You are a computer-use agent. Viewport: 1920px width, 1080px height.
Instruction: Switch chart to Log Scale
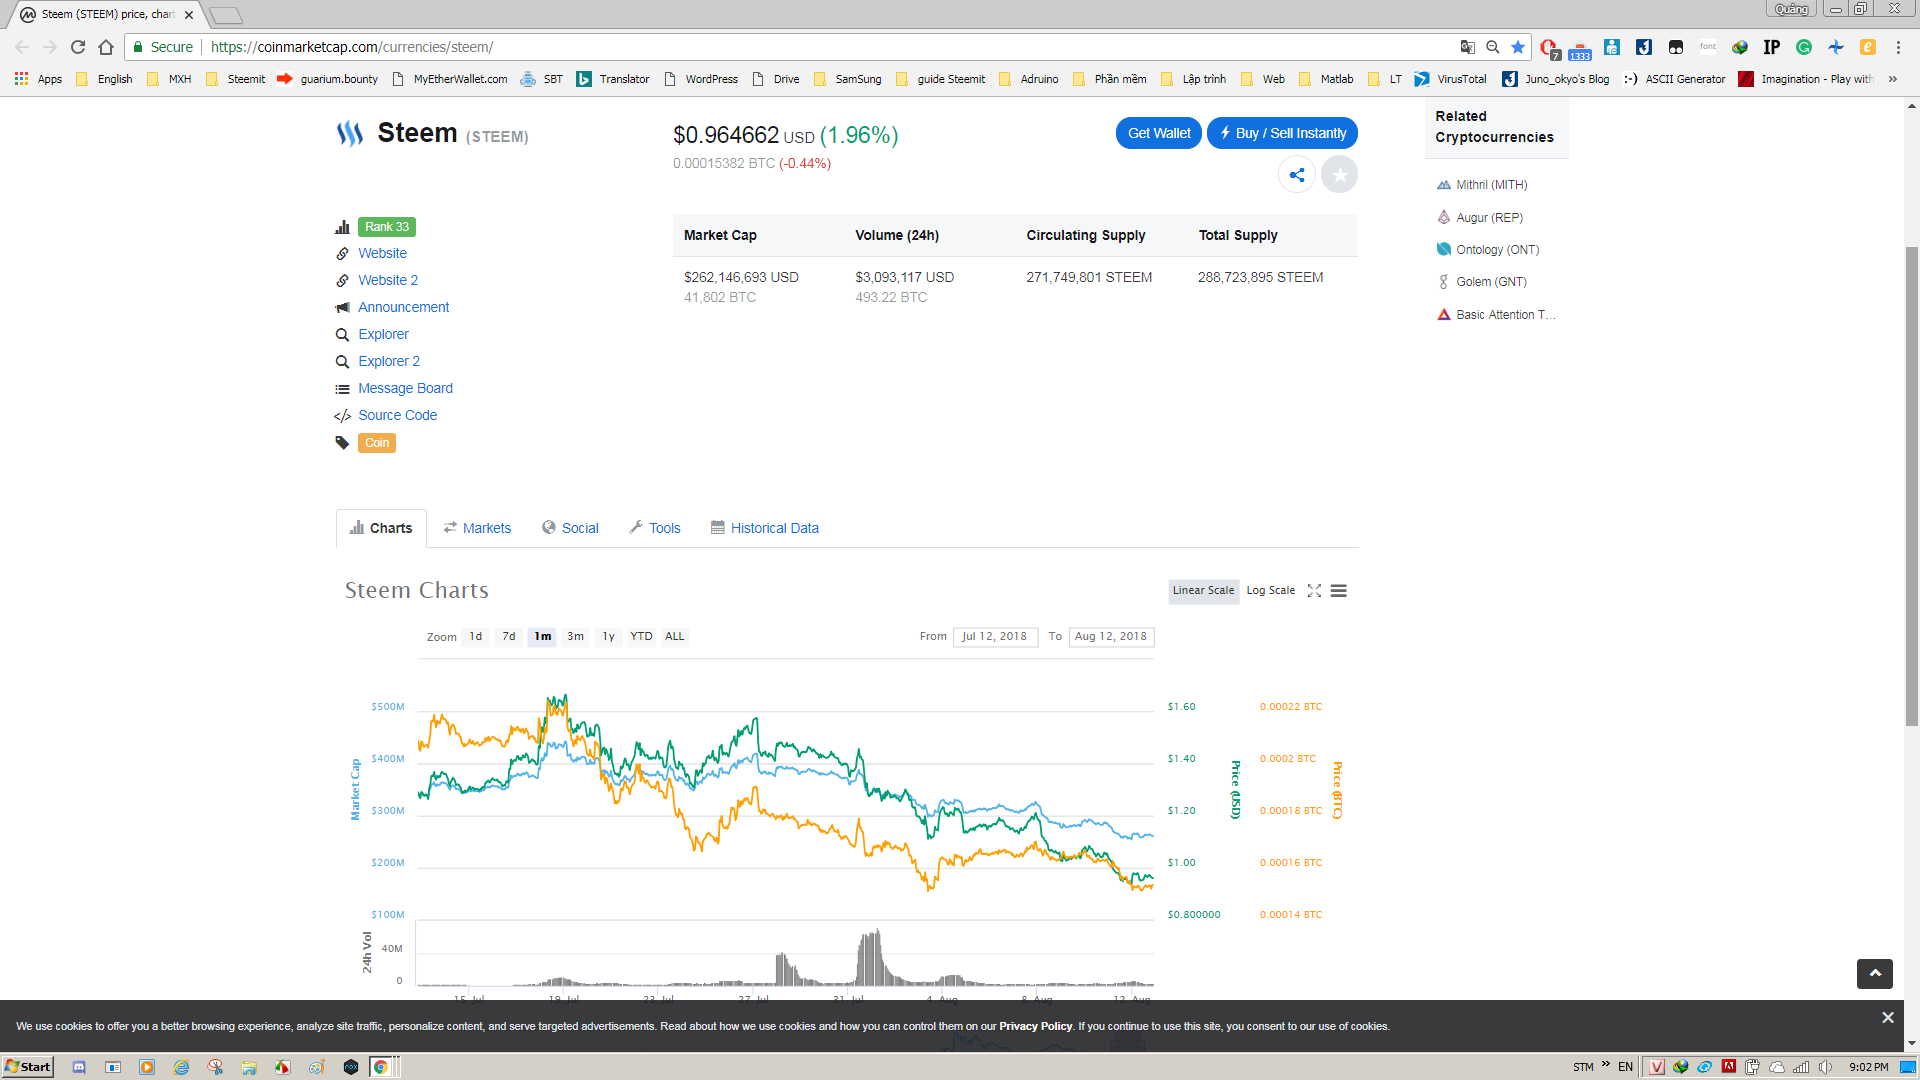click(1270, 591)
